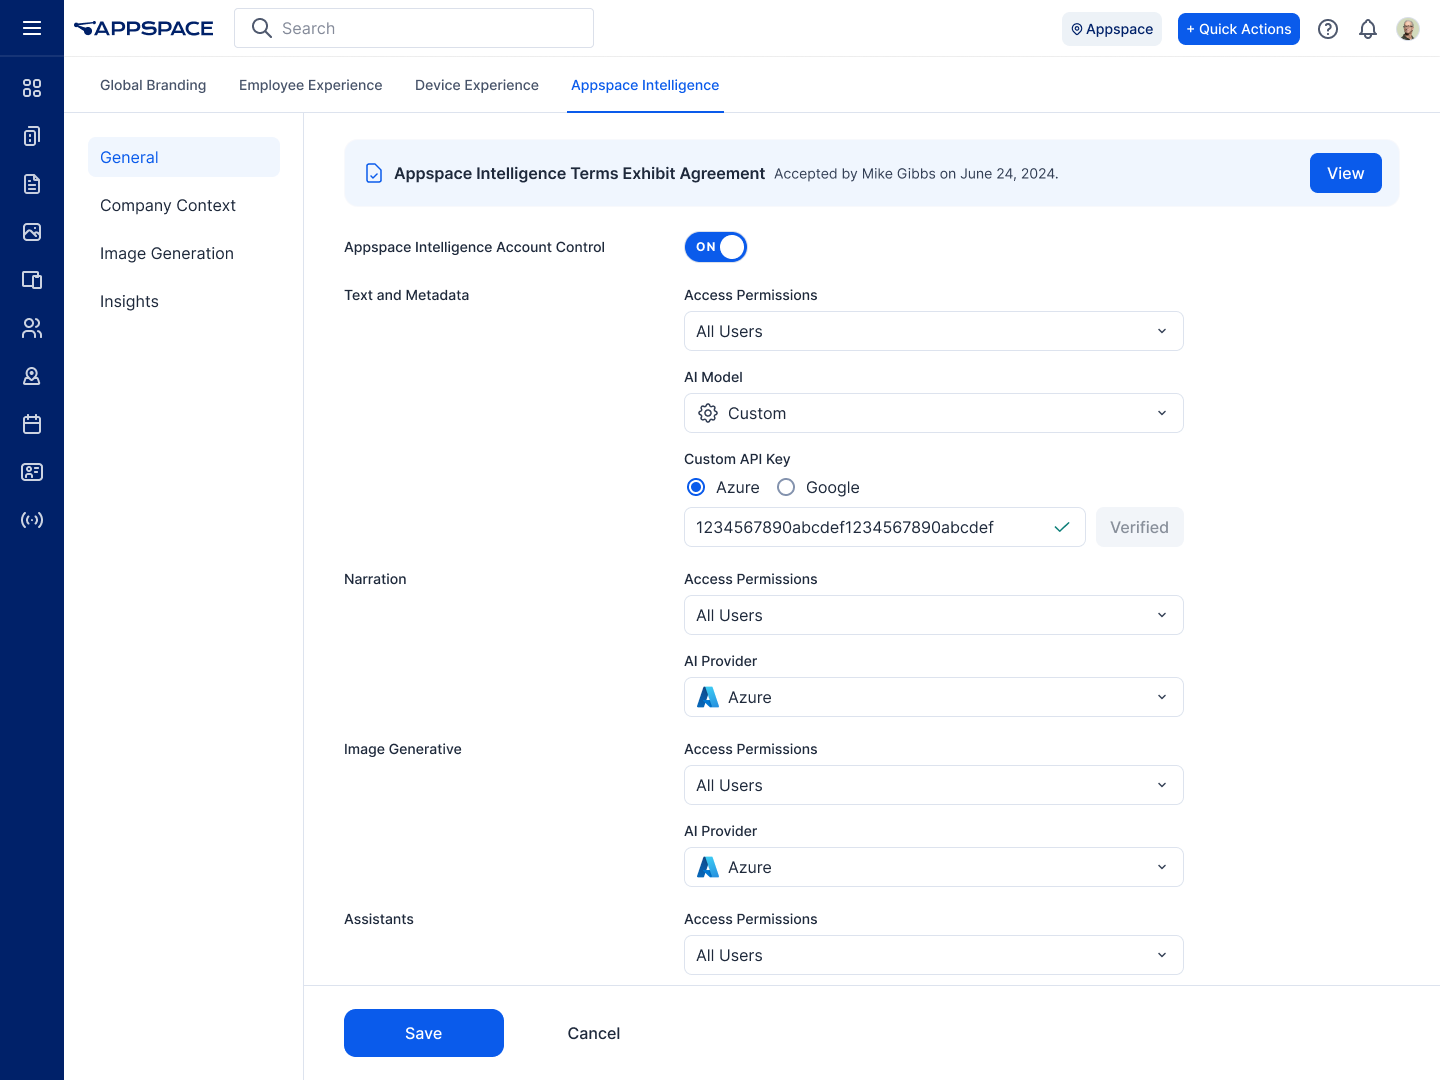Open the document library icon in sidebar
Image resolution: width=1440 pixels, height=1081 pixels.
32,184
